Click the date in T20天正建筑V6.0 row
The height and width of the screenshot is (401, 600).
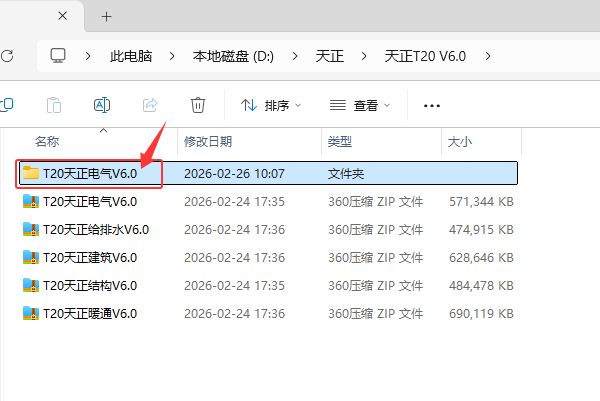[234, 258]
